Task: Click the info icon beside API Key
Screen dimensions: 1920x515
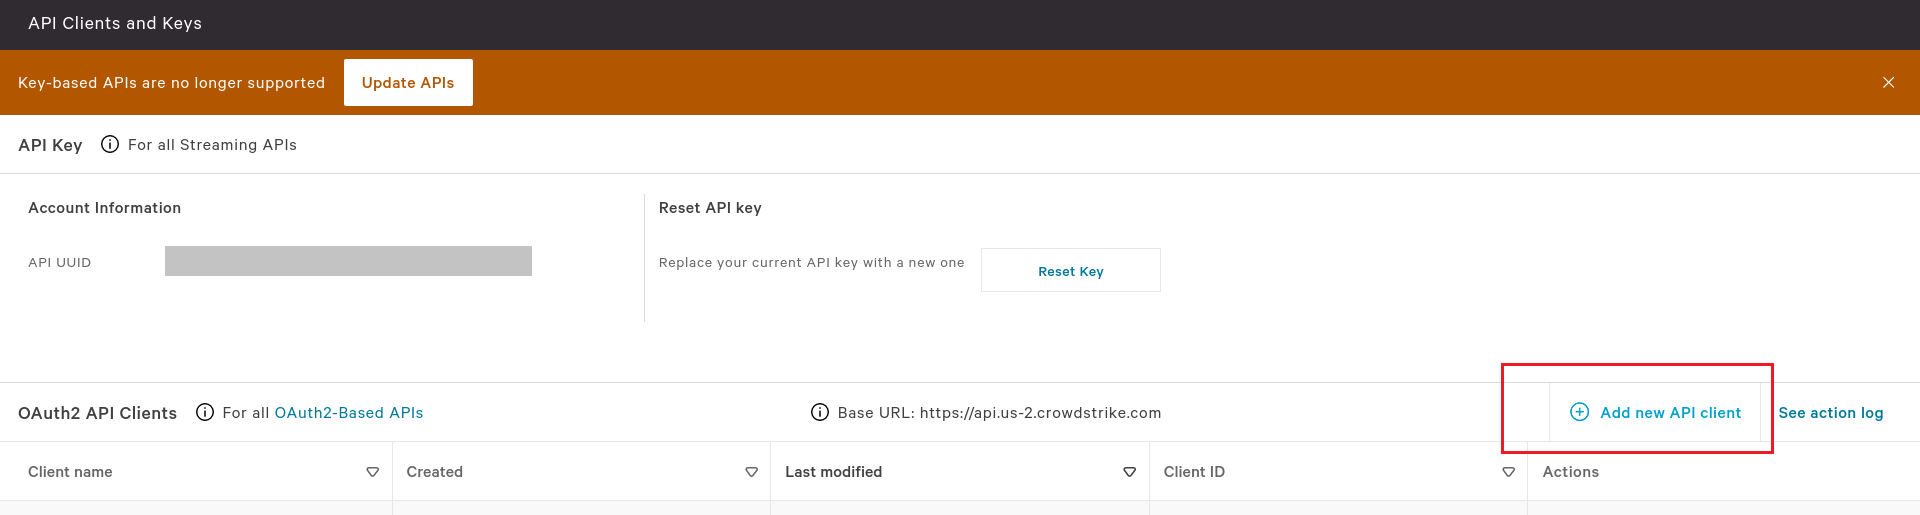Action: point(110,144)
